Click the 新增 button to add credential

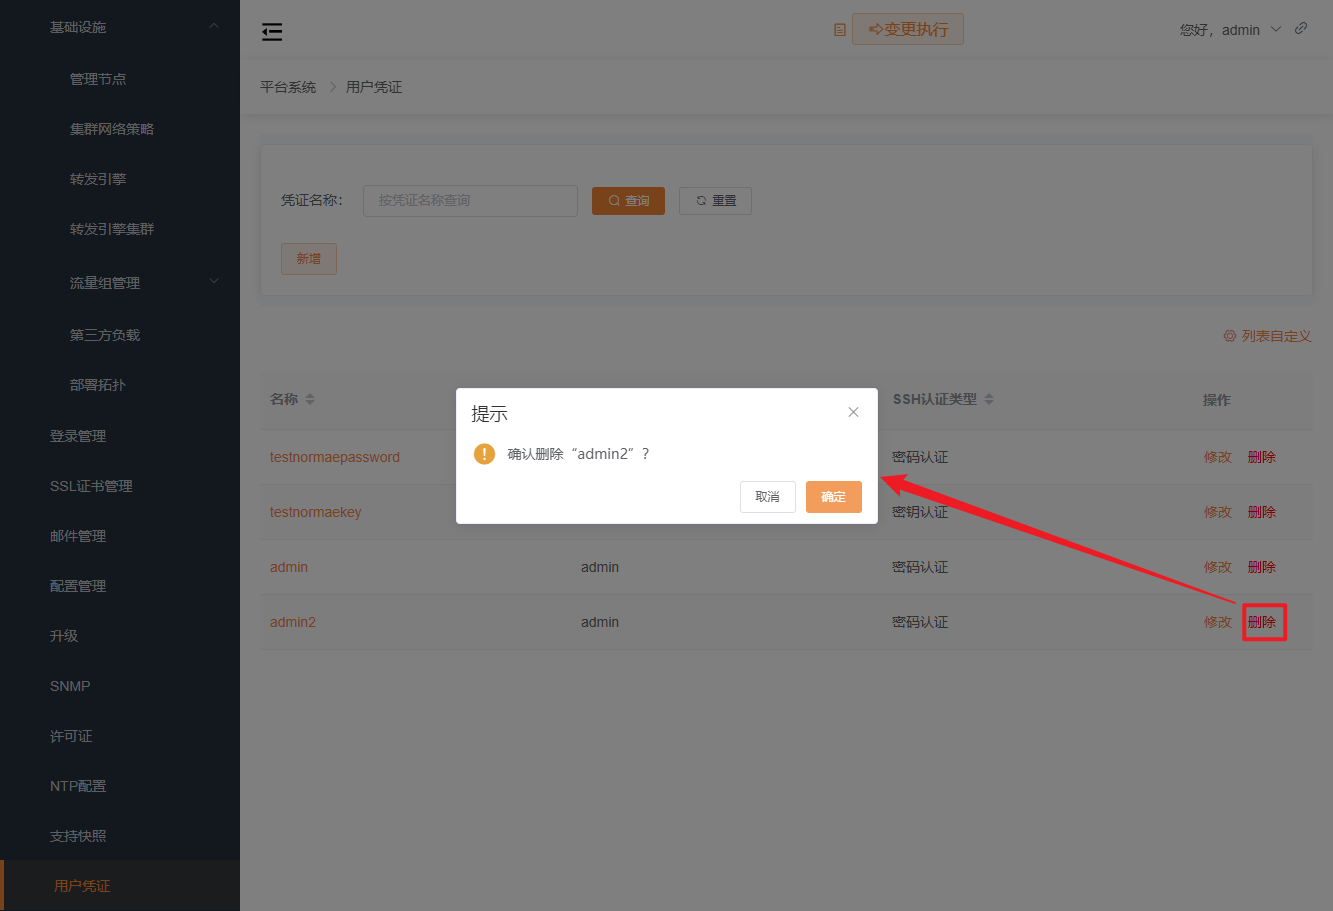(308, 258)
